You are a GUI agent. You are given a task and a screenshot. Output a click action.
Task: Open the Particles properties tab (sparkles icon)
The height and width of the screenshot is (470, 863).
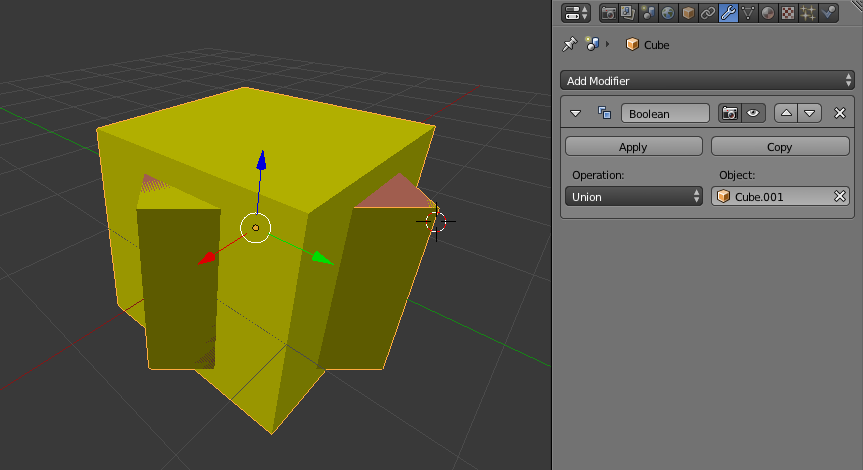point(807,13)
